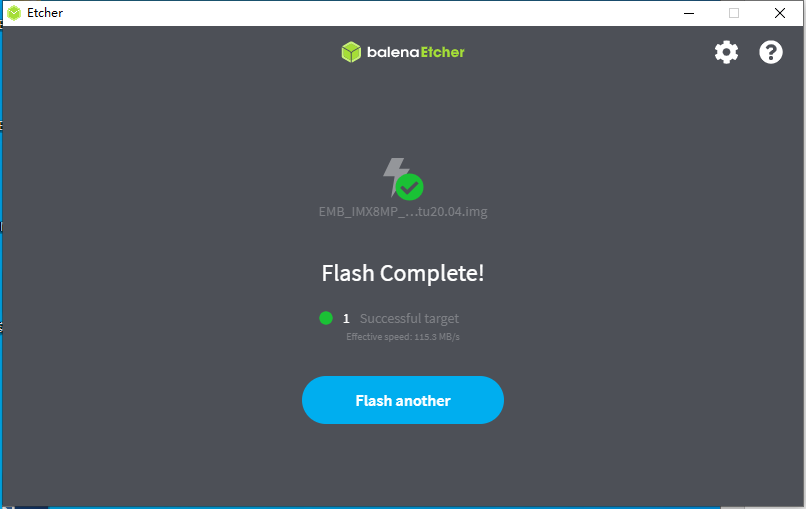Click the green Etcher word in logo
The width and height of the screenshot is (806, 509).
[x=443, y=52]
